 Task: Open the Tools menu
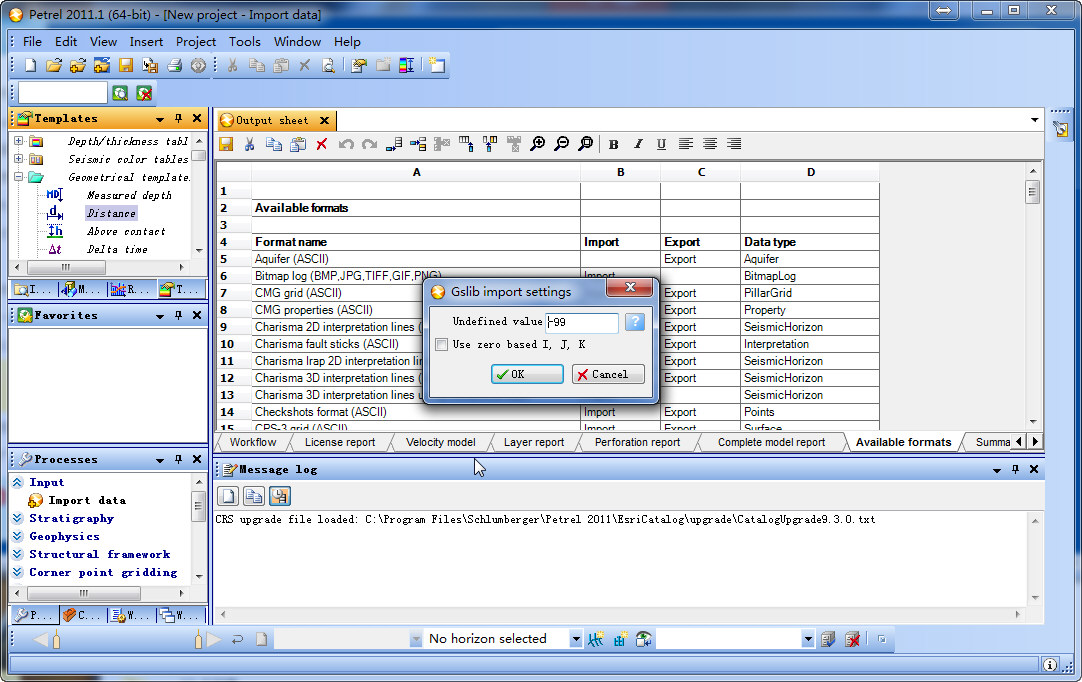click(x=245, y=41)
